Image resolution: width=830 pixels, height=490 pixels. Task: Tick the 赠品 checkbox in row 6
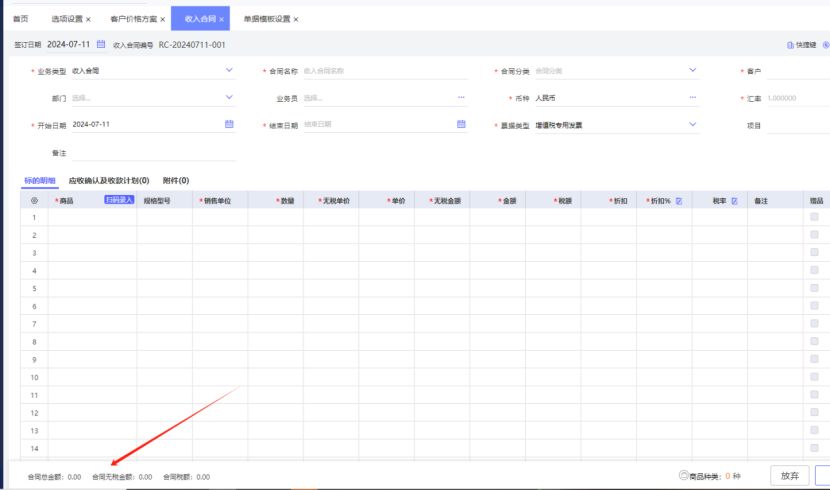pyautogui.click(x=814, y=306)
